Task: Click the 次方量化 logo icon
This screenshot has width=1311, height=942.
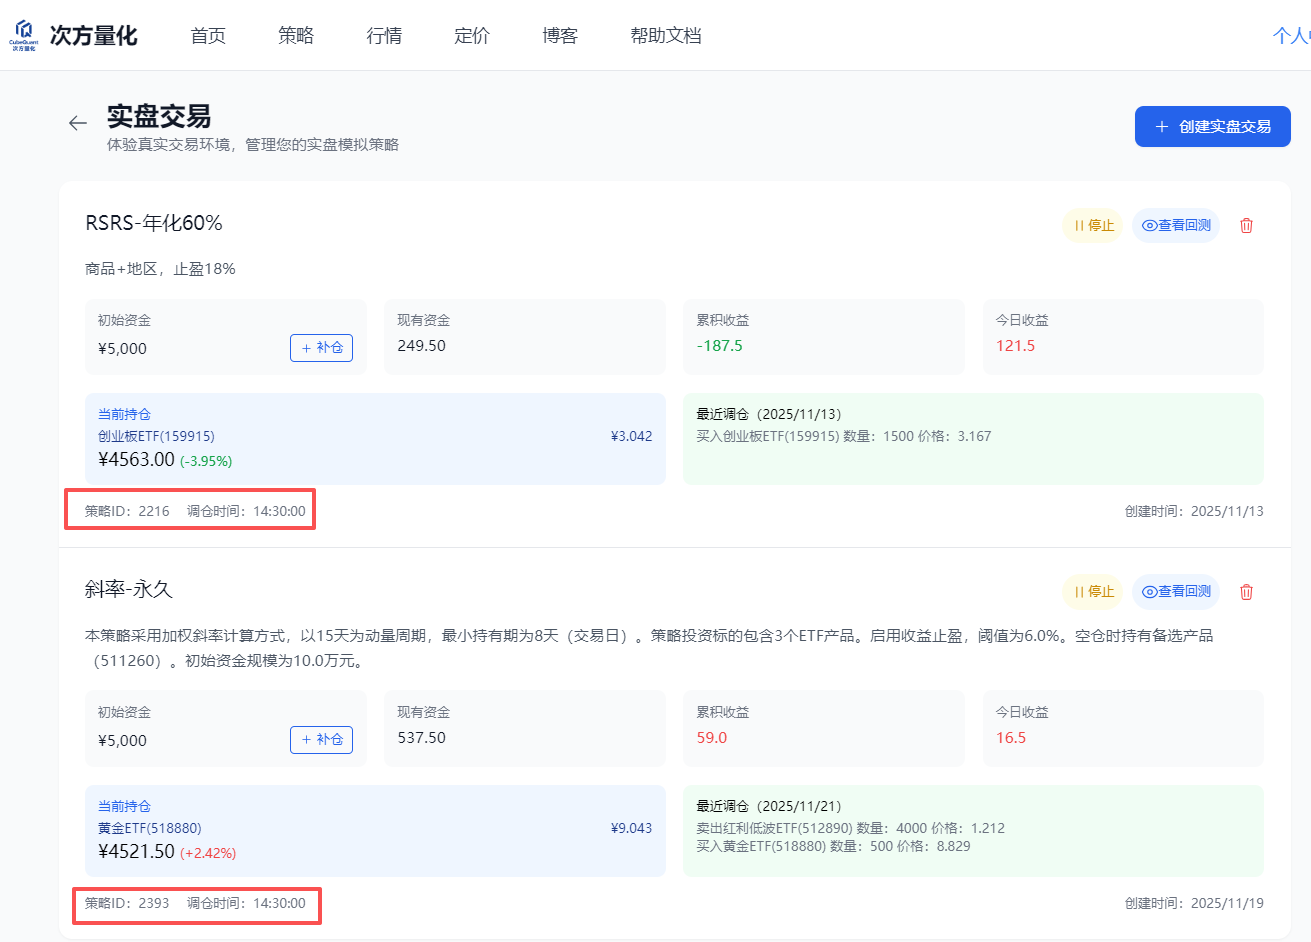Action: click(24, 34)
